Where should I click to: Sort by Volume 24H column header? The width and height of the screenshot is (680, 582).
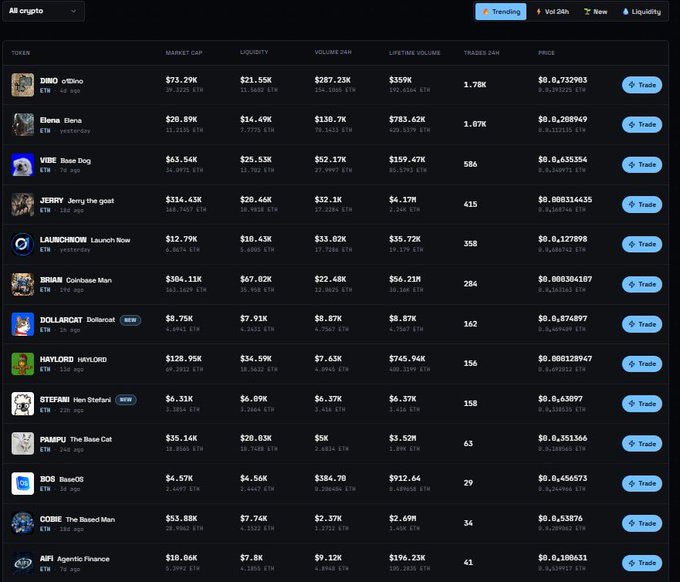tap(333, 52)
